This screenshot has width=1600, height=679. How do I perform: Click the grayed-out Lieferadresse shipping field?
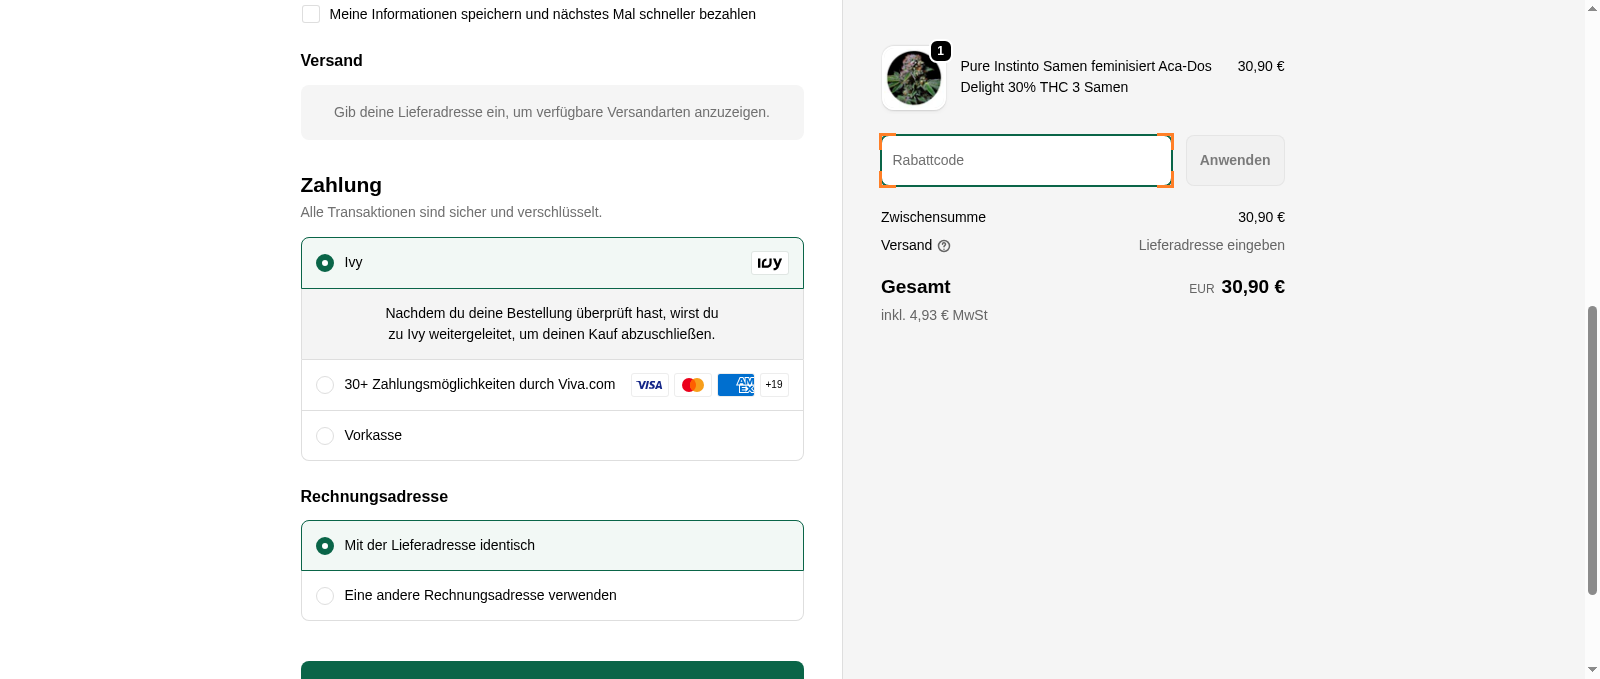pos(551,112)
